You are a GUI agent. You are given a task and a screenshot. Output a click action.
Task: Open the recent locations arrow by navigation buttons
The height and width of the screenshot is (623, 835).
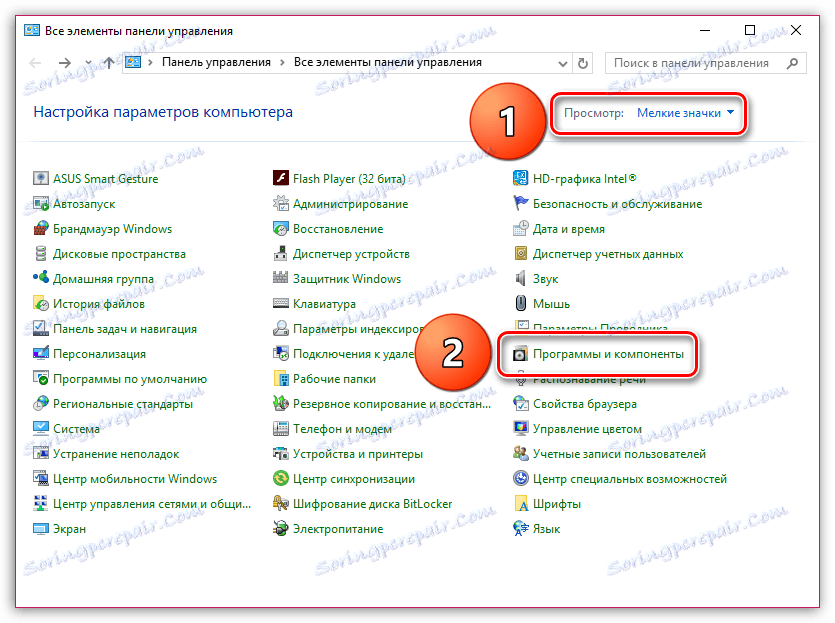point(88,63)
